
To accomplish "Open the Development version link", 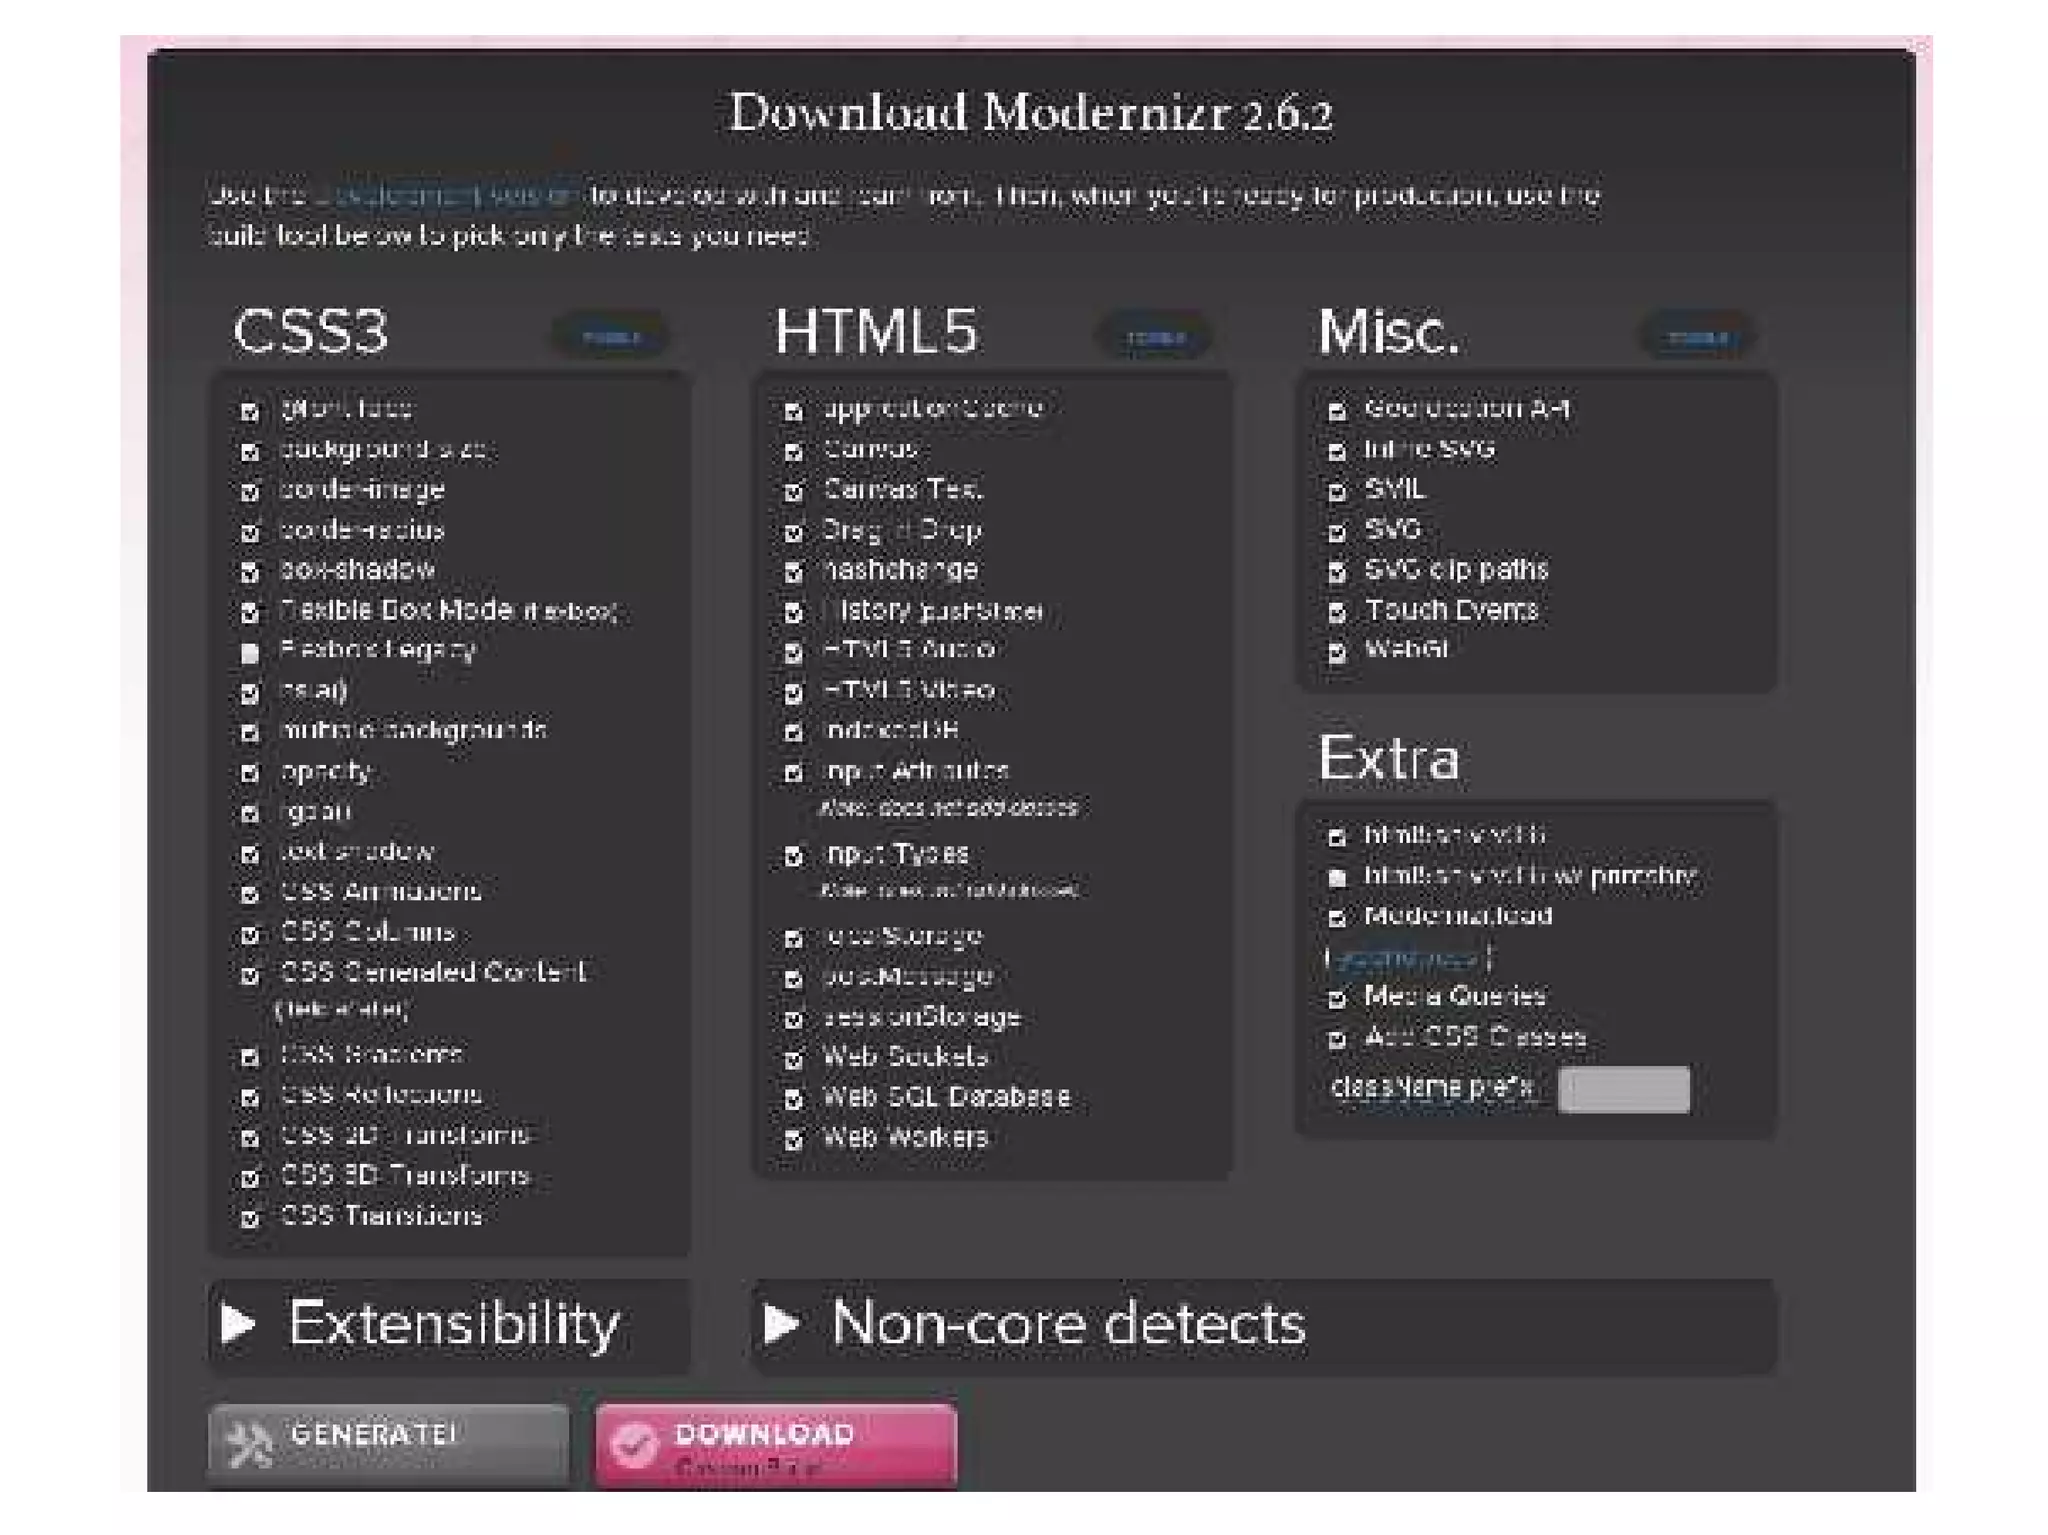I will (x=447, y=195).
